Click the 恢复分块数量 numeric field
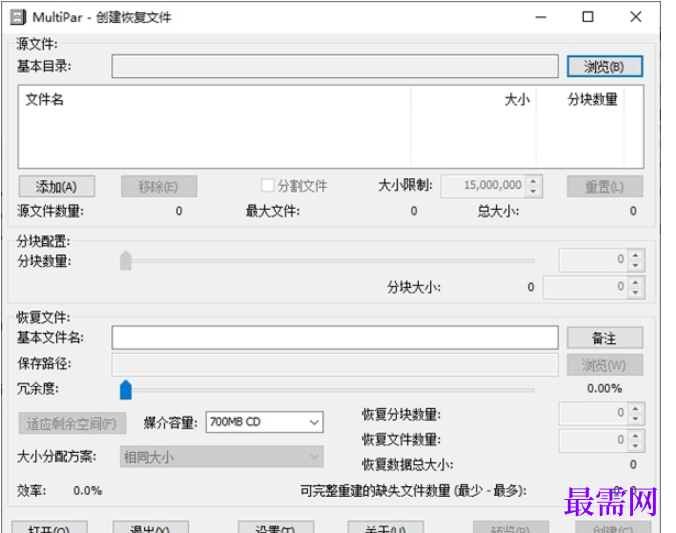The image size is (676, 533). click(x=593, y=414)
